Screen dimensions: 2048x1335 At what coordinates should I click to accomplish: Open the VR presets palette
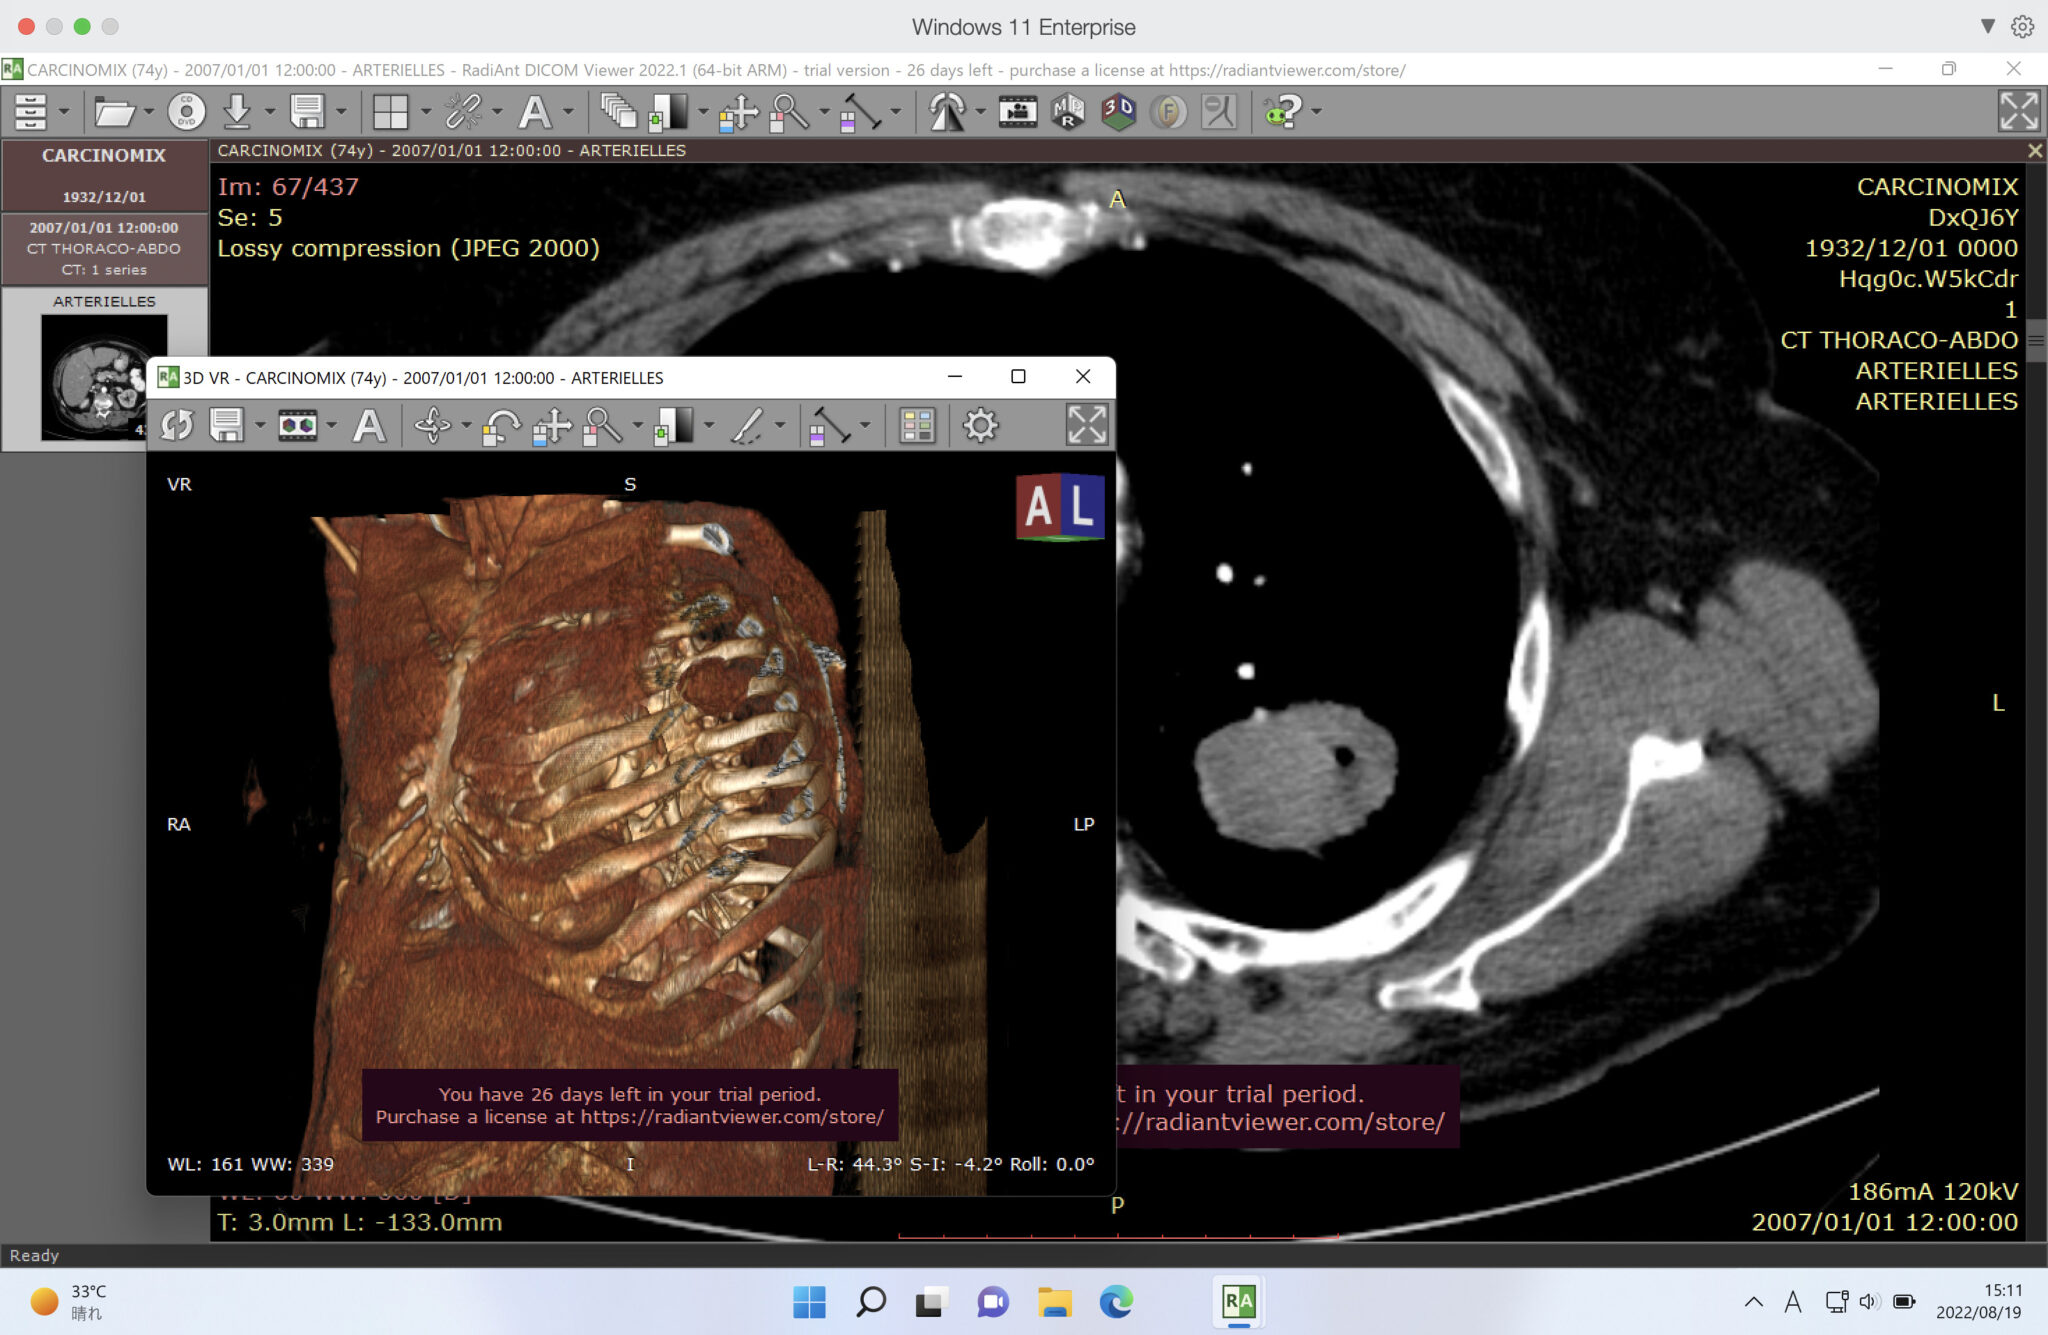(916, 426)
